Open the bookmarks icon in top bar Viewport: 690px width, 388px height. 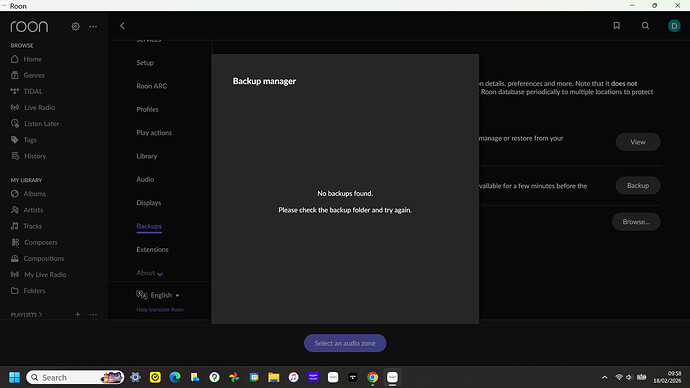pyautogui.click(x=617, y=26)
